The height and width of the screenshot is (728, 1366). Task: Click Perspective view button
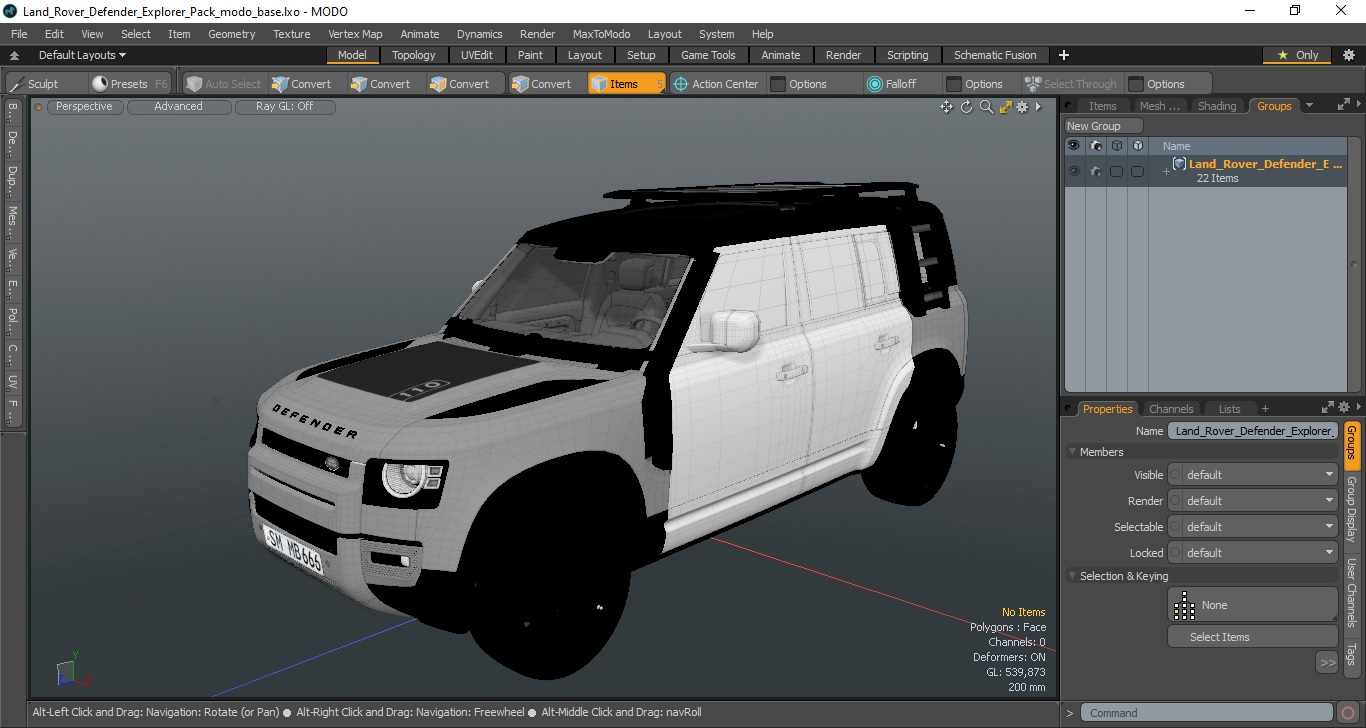[84, 107]
